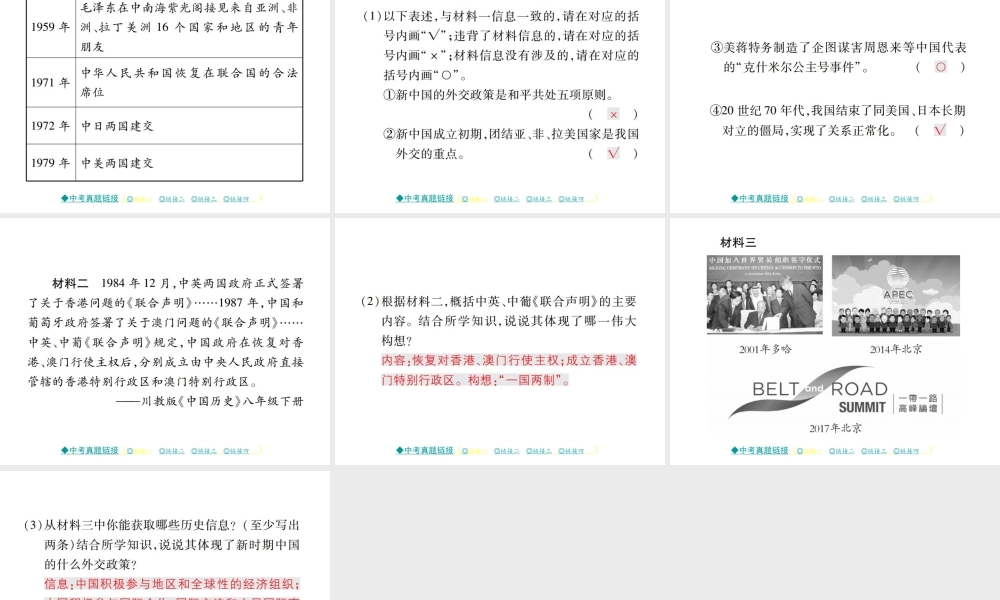Click 链接二 on the question (1) slide

pyautogui.click(x=508, y=199)
